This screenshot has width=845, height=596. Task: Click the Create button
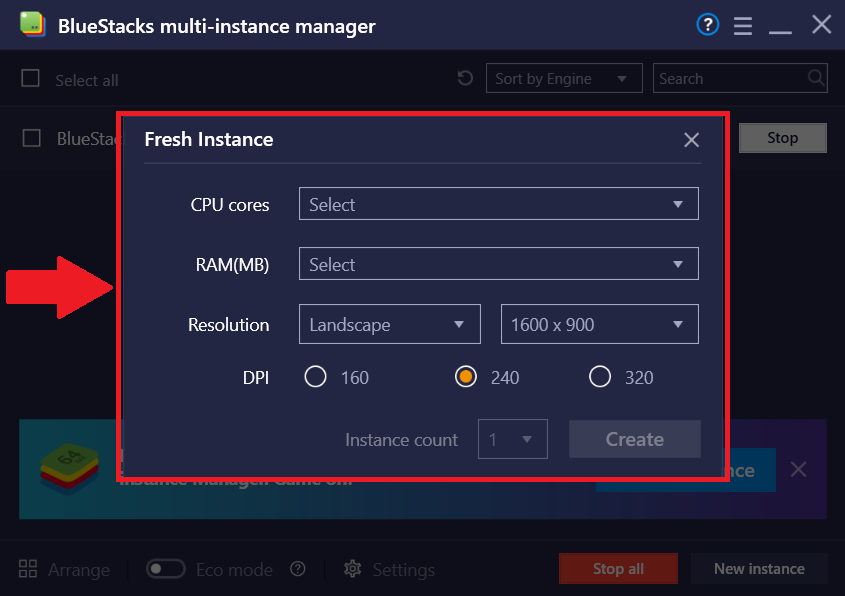coord(635,439)
